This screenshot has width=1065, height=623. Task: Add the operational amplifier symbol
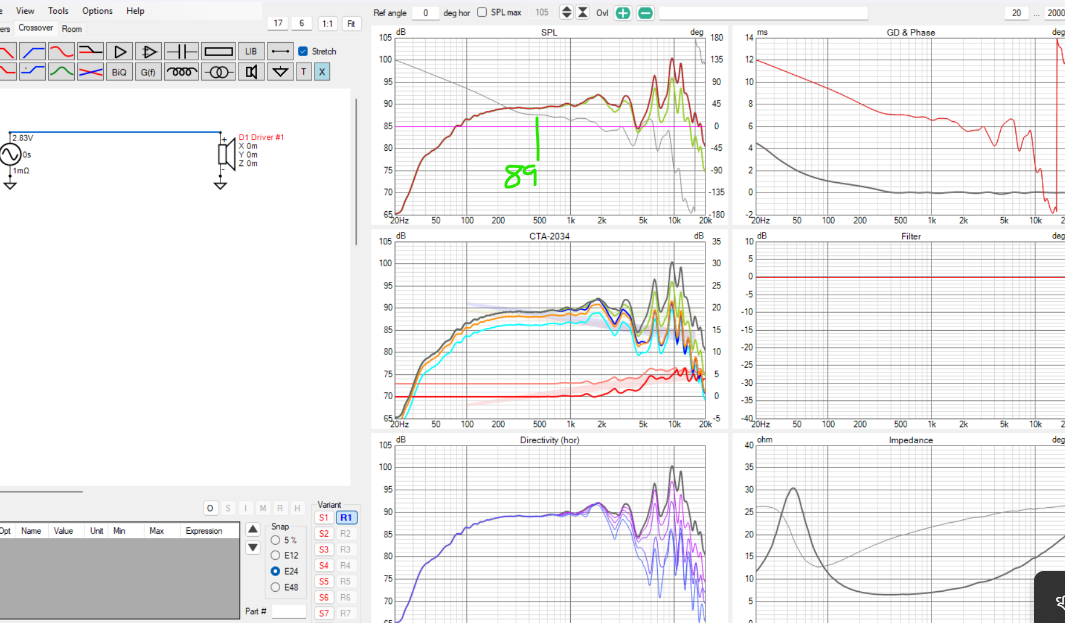[x=148, y=52]
